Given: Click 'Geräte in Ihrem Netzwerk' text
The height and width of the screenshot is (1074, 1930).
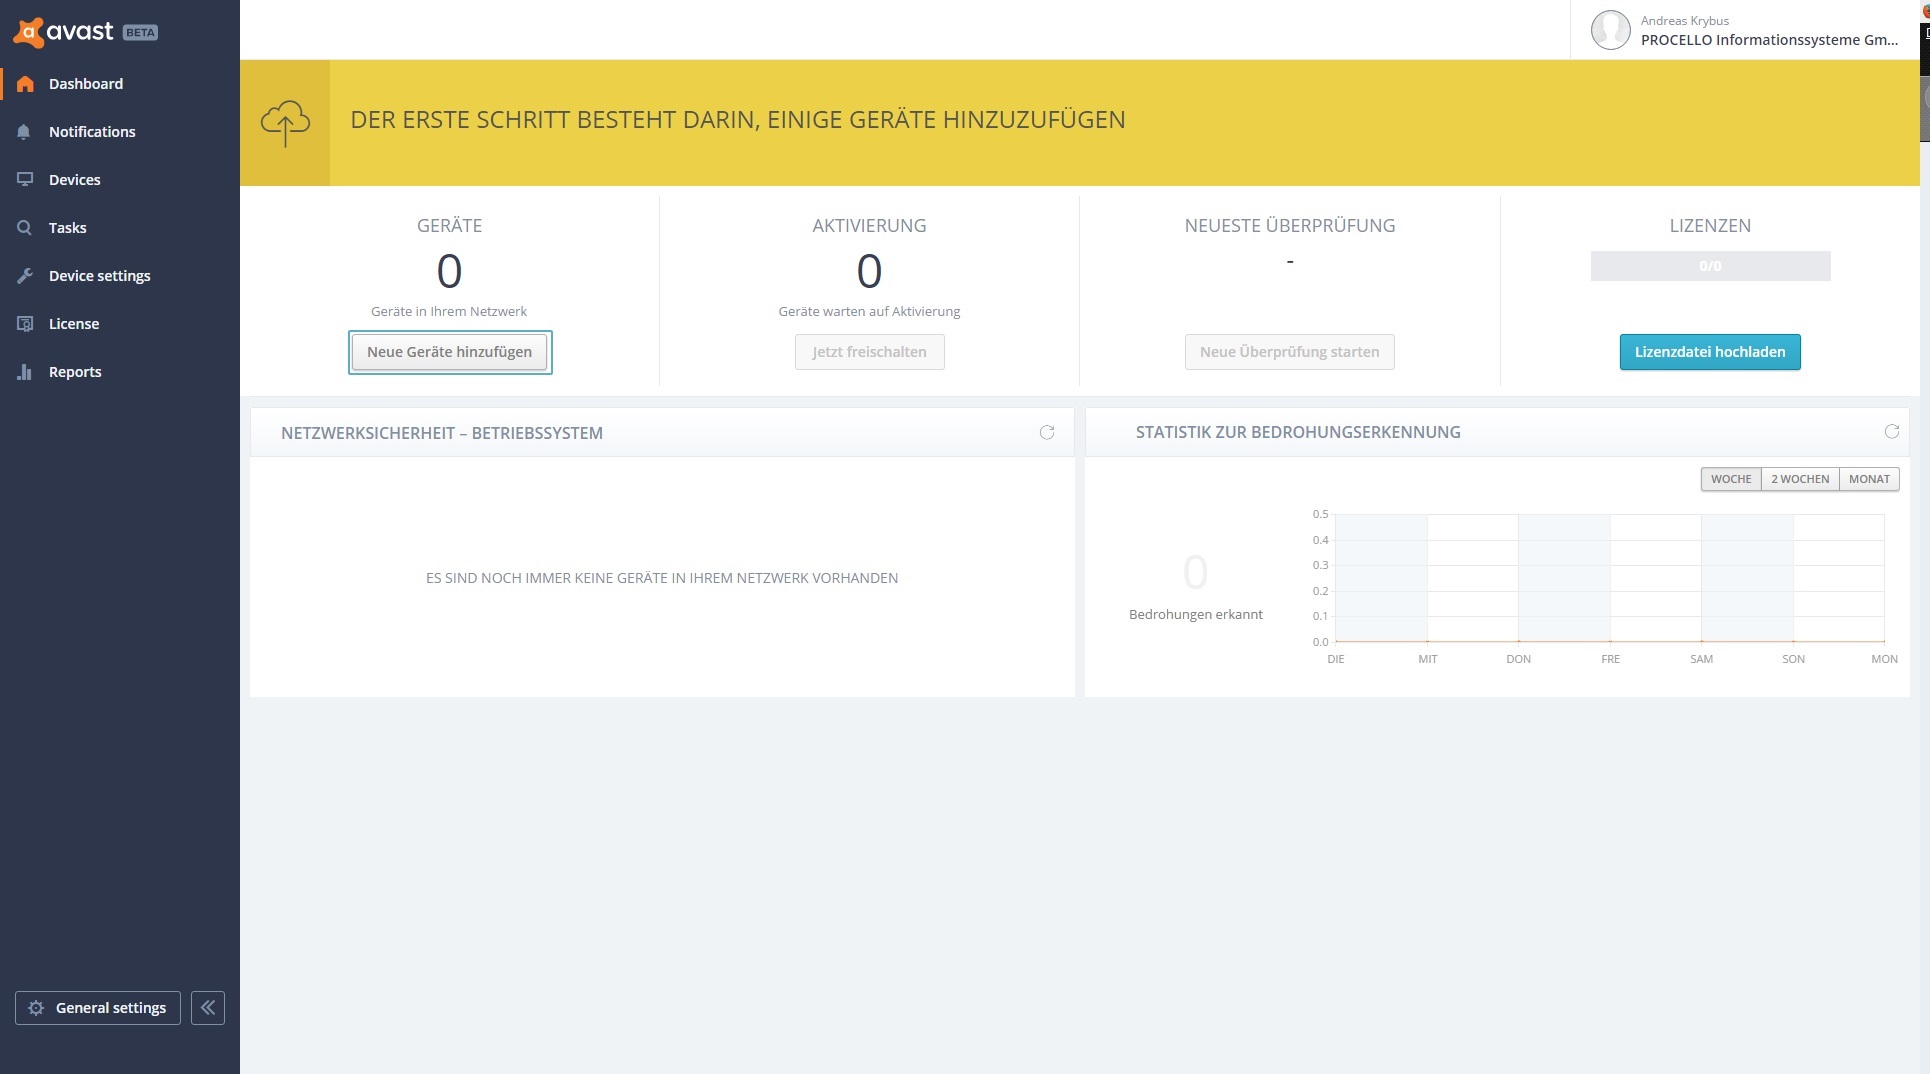Looking at the screenshot, I should [449, 311].
